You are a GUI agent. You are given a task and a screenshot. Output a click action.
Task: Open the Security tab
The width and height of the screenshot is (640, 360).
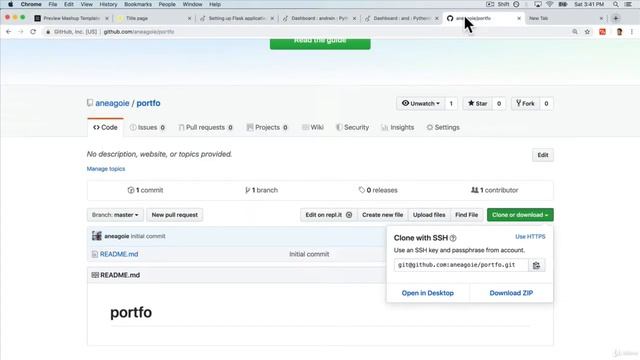[352, 127]
